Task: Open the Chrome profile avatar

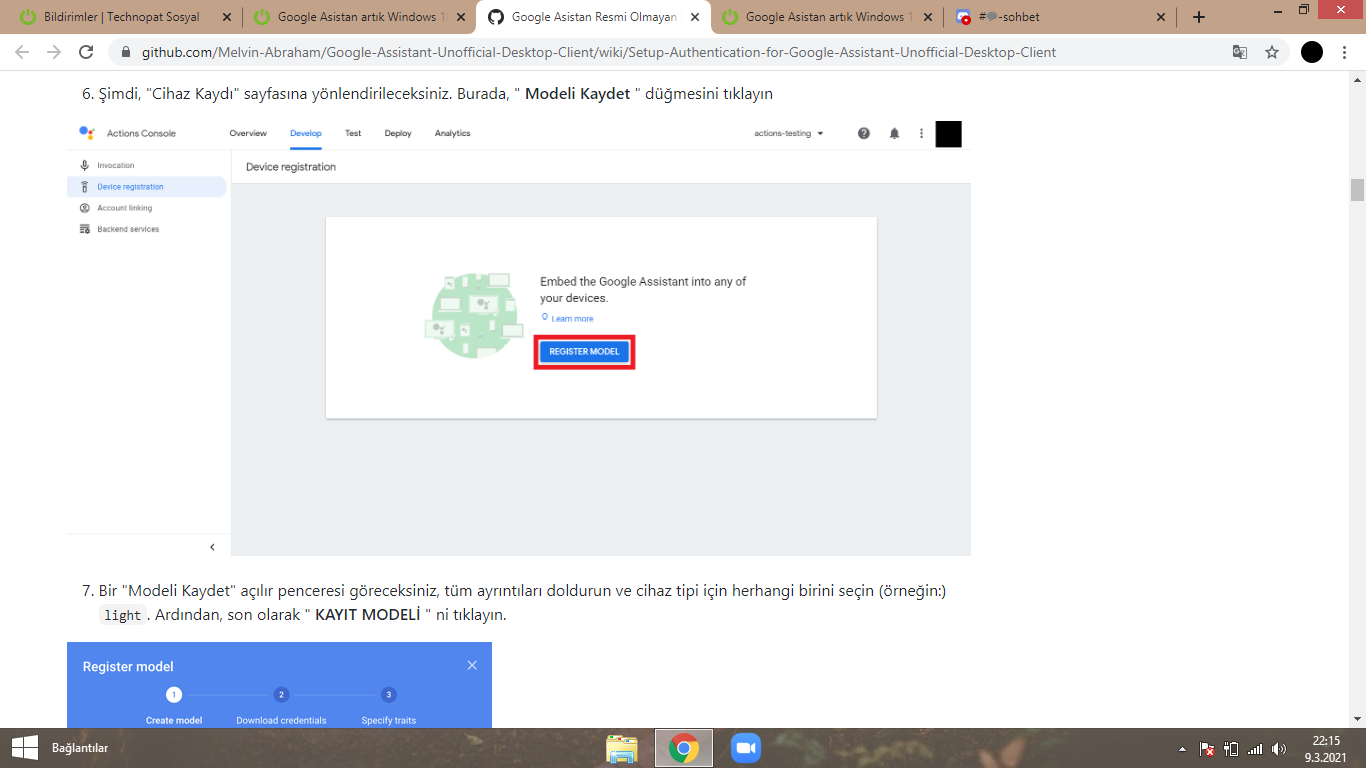Action: [1312, 52]
